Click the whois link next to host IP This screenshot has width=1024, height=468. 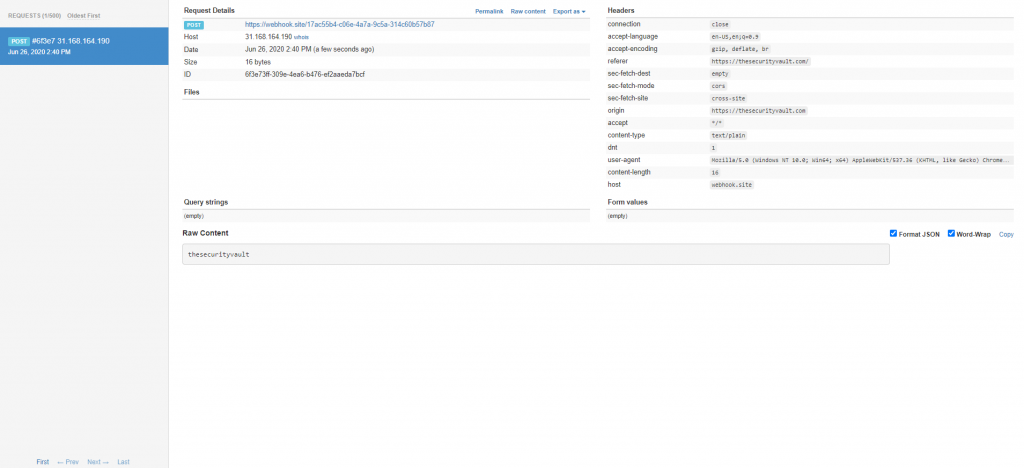click(x=301, y=37)
